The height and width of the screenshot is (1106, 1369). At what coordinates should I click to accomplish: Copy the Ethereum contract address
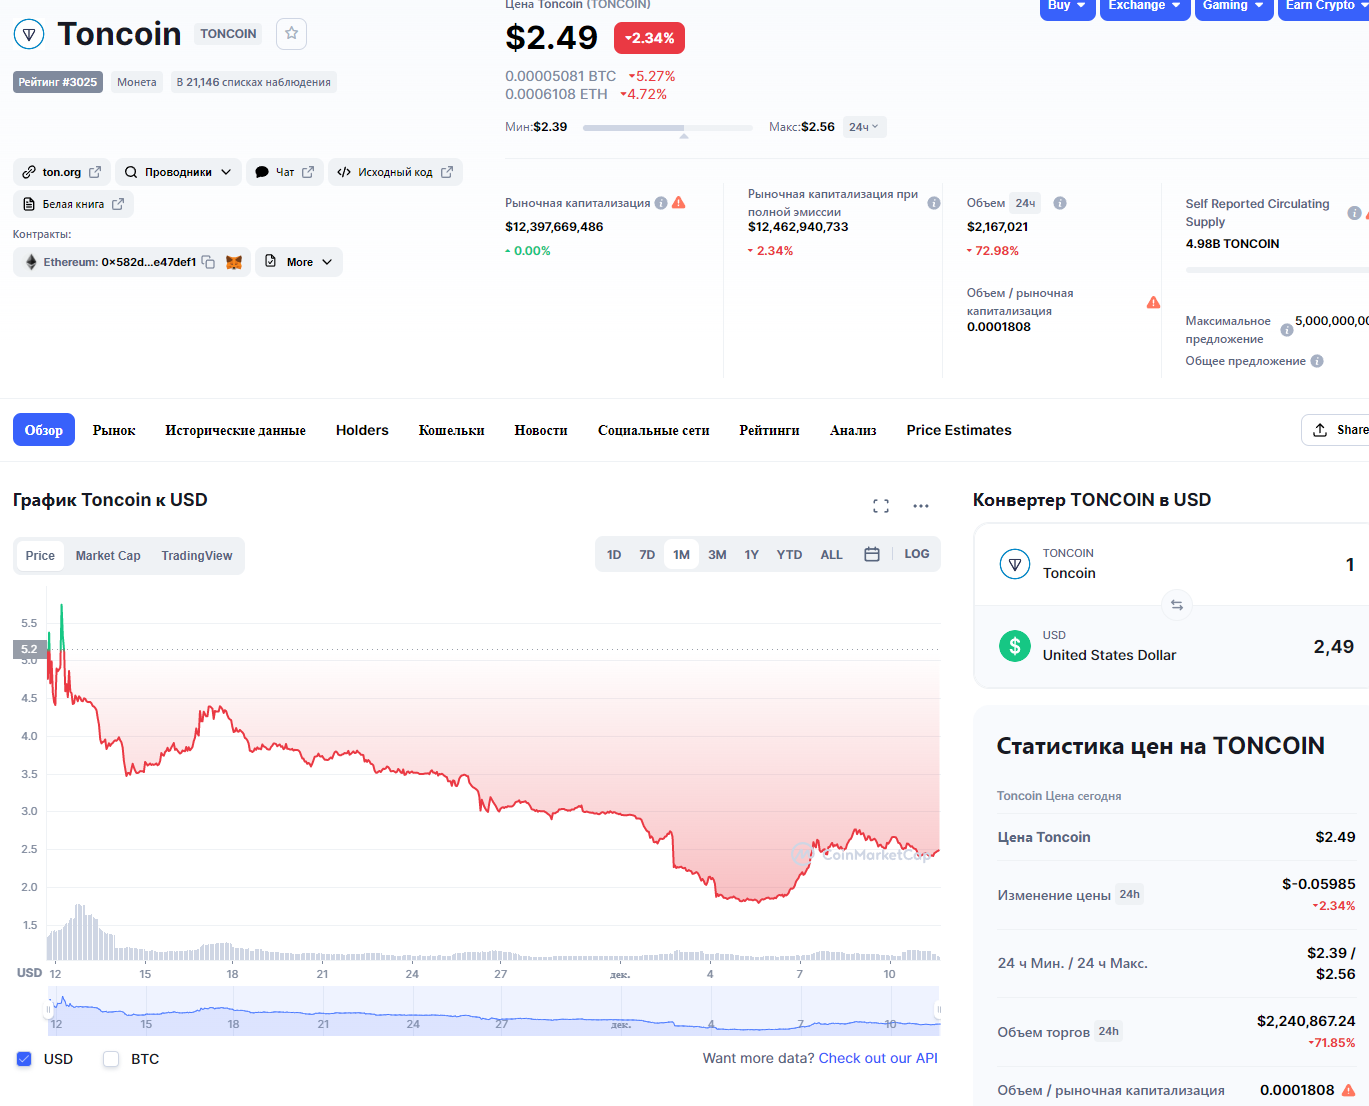[x=208, y=262]
